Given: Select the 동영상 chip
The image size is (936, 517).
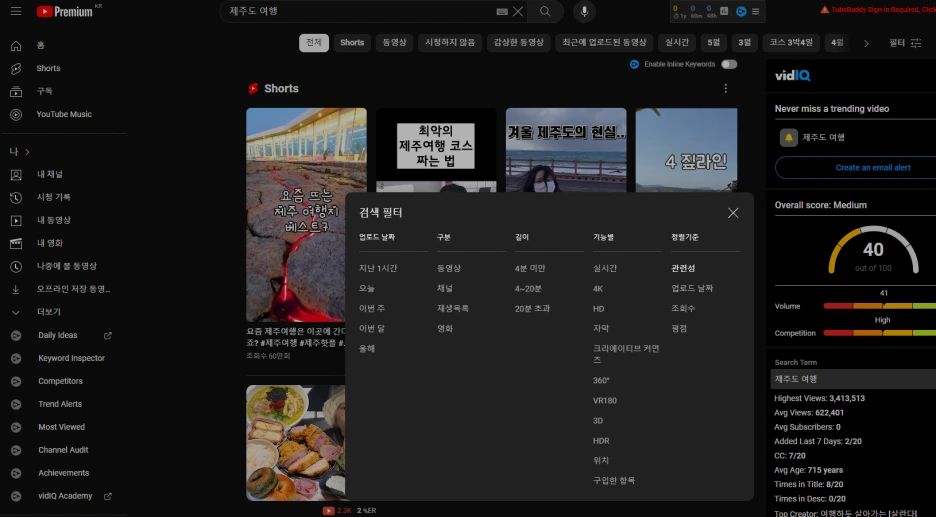Looking at the screenshot, I should pos(394,42).
